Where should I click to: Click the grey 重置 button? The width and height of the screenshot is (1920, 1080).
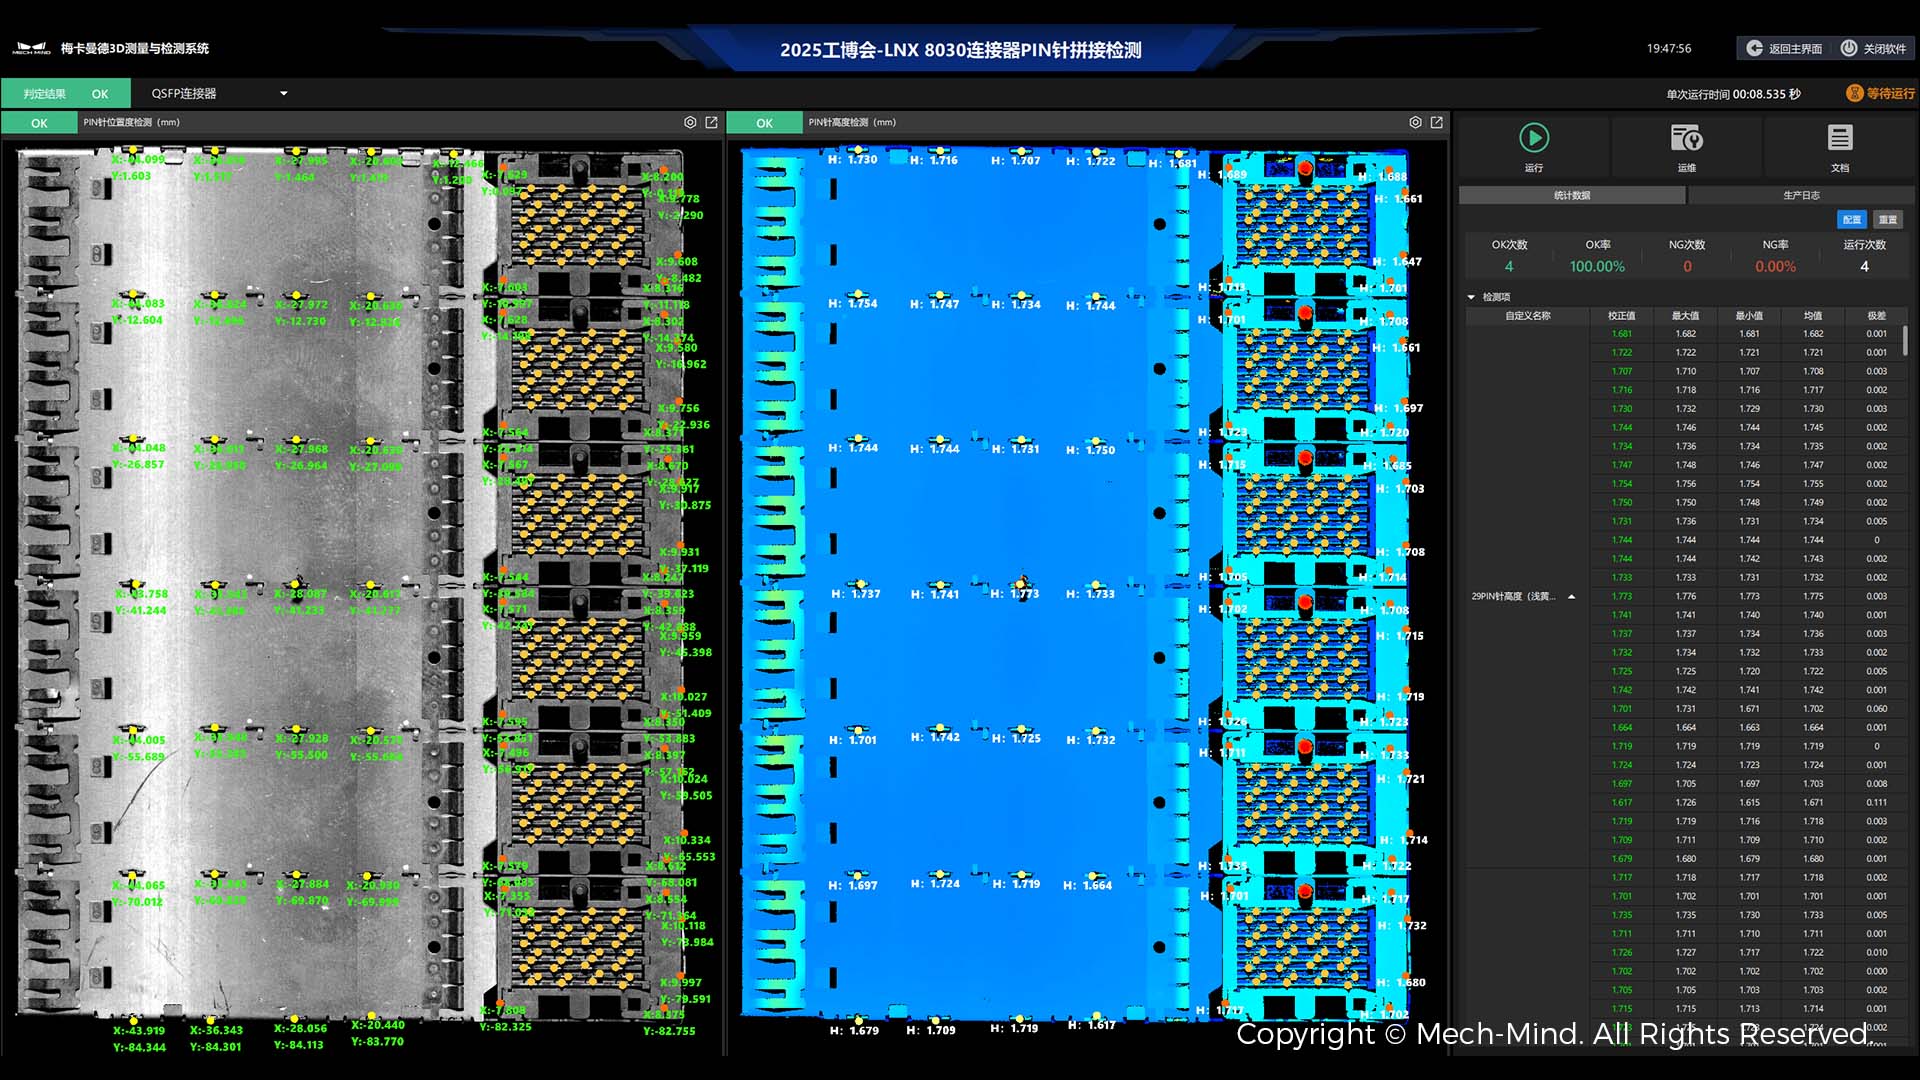[x=1888, y=219]
